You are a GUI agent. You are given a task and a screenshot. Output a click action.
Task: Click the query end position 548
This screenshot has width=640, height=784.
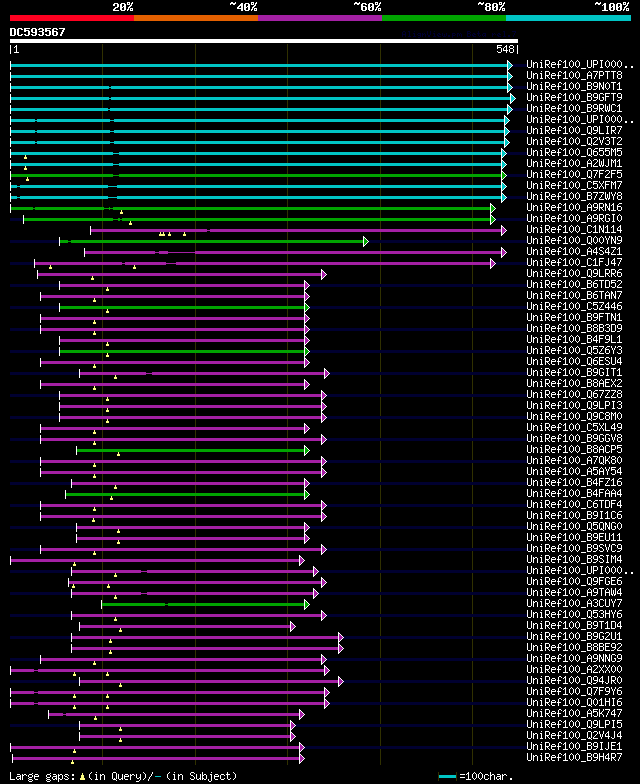tap(505, 49)
